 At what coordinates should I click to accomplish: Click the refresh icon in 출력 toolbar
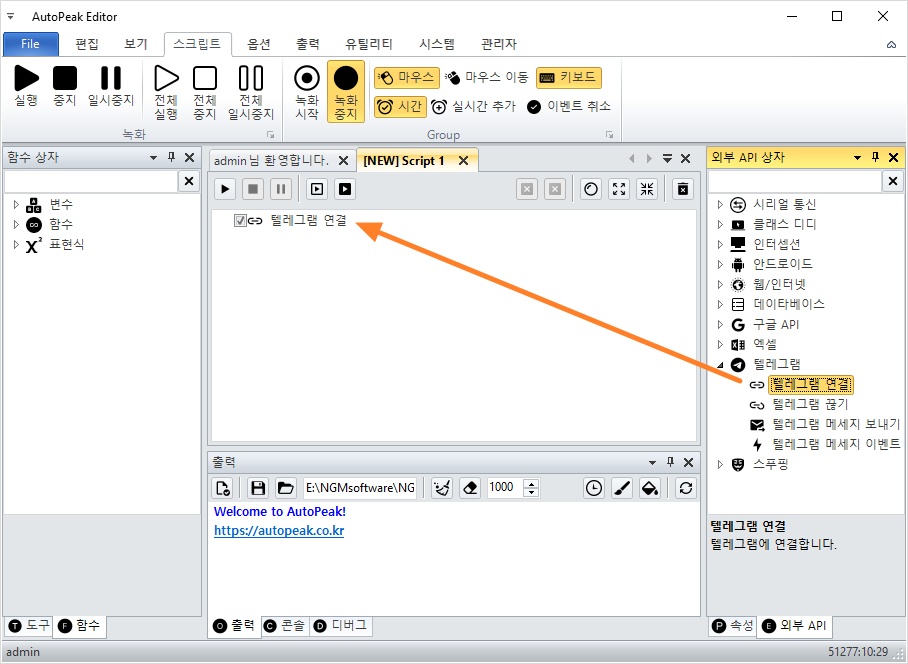pos(686,488)
